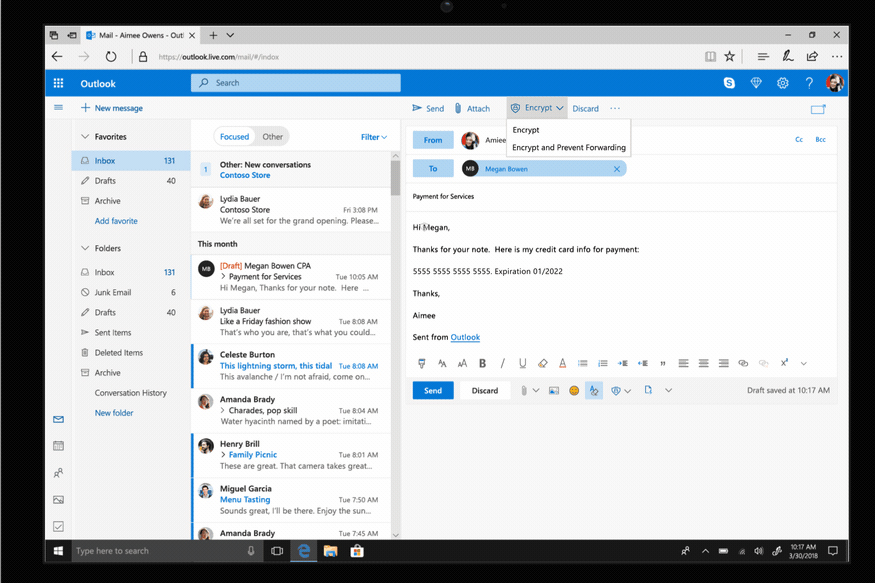Image resolution: width=875 pixels, height=583 pixels.
Task: Click New message
Action: (112, 108)
